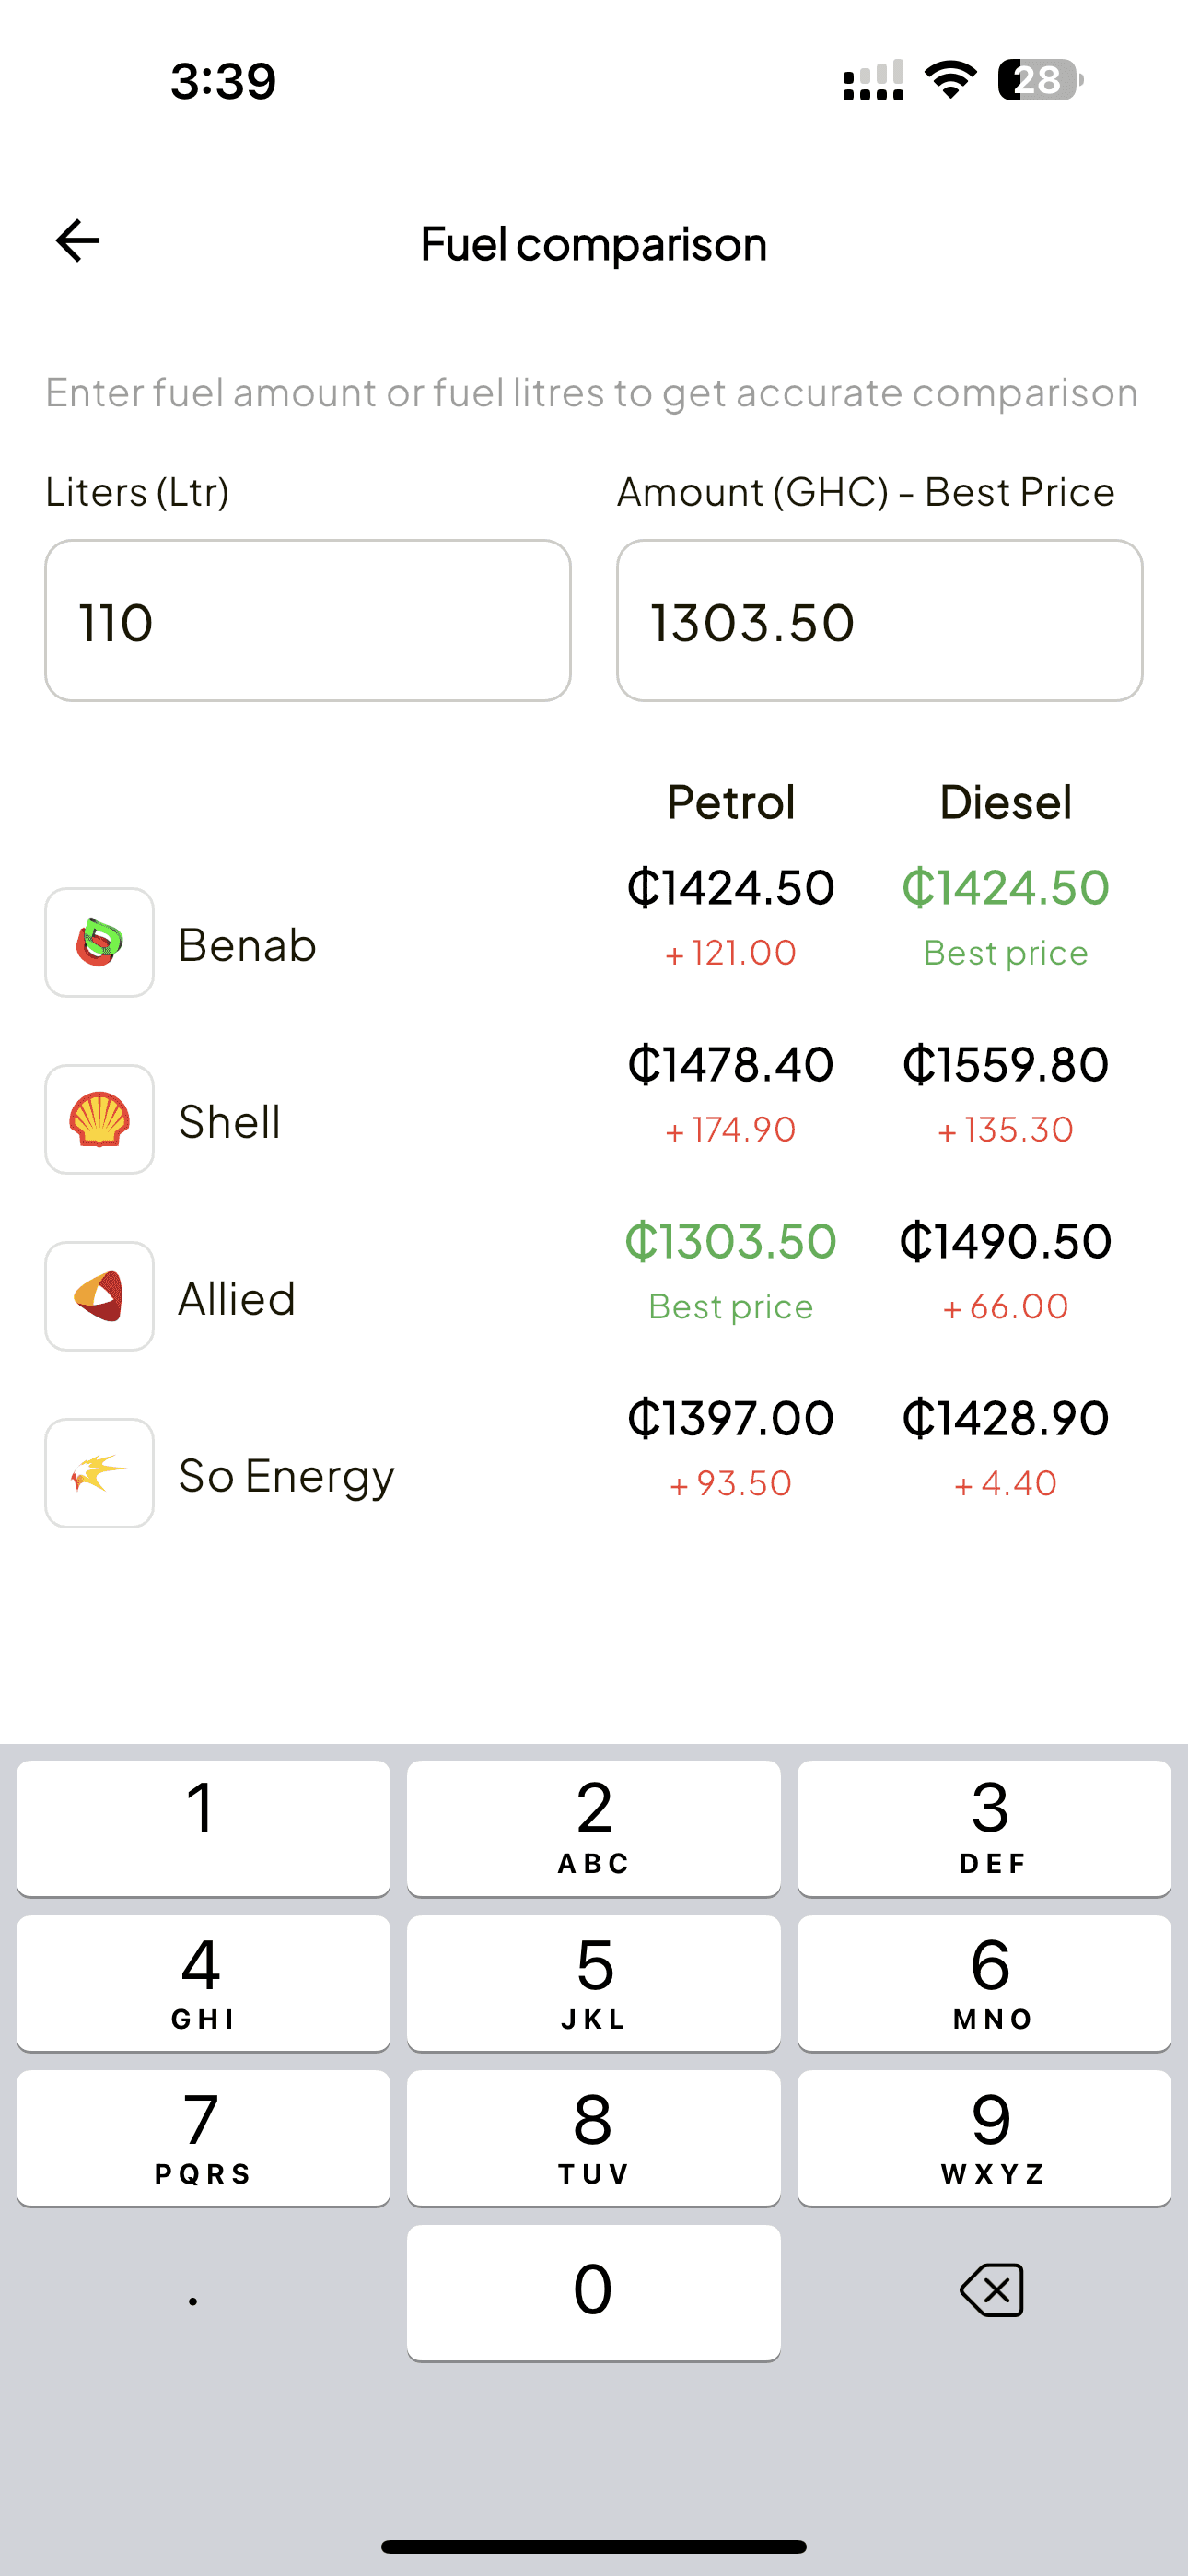1188x2576 pixels.
Task: Tap Allied's best petrol price ₵1303.50
Action: coord(731,1242)
